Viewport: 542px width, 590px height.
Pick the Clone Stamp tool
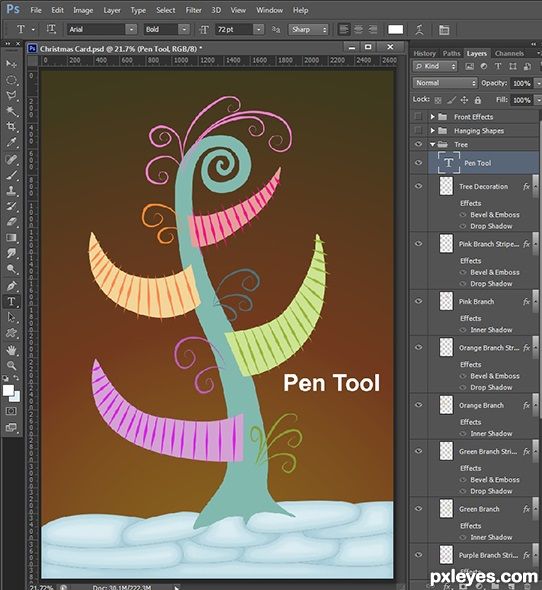point(11,190)
